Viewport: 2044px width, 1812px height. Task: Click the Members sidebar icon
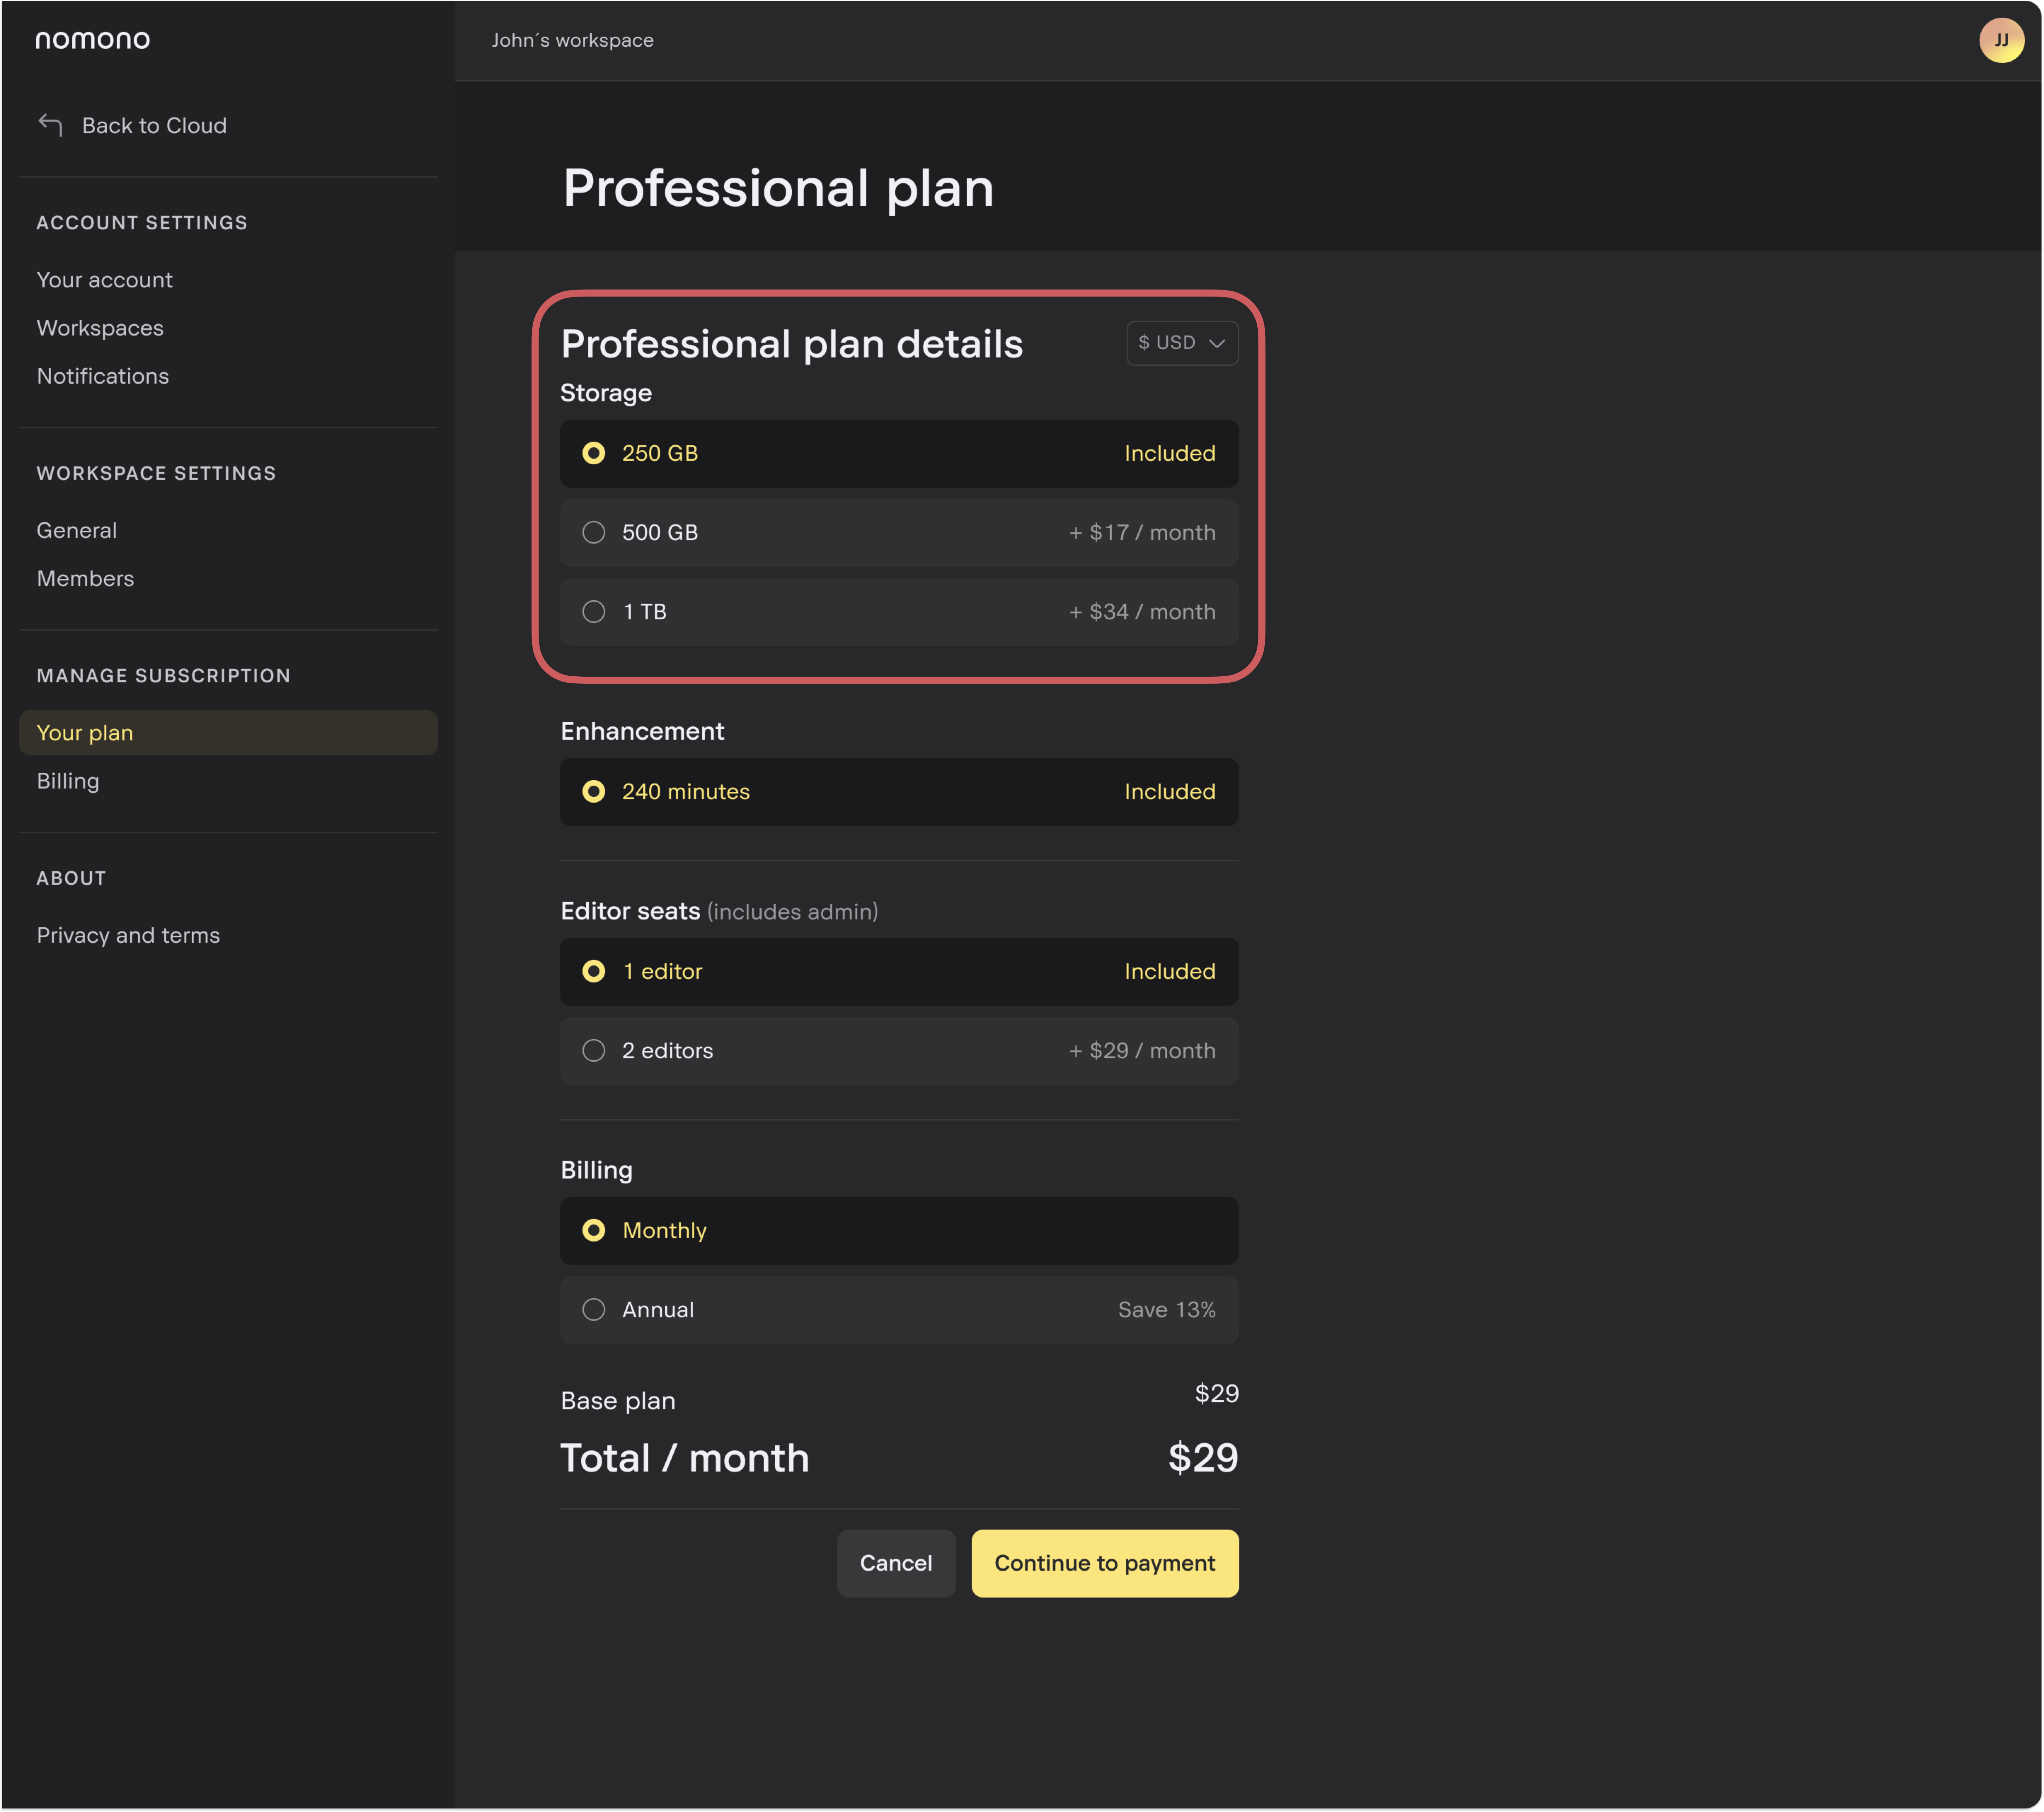click(x=84, y=575)
